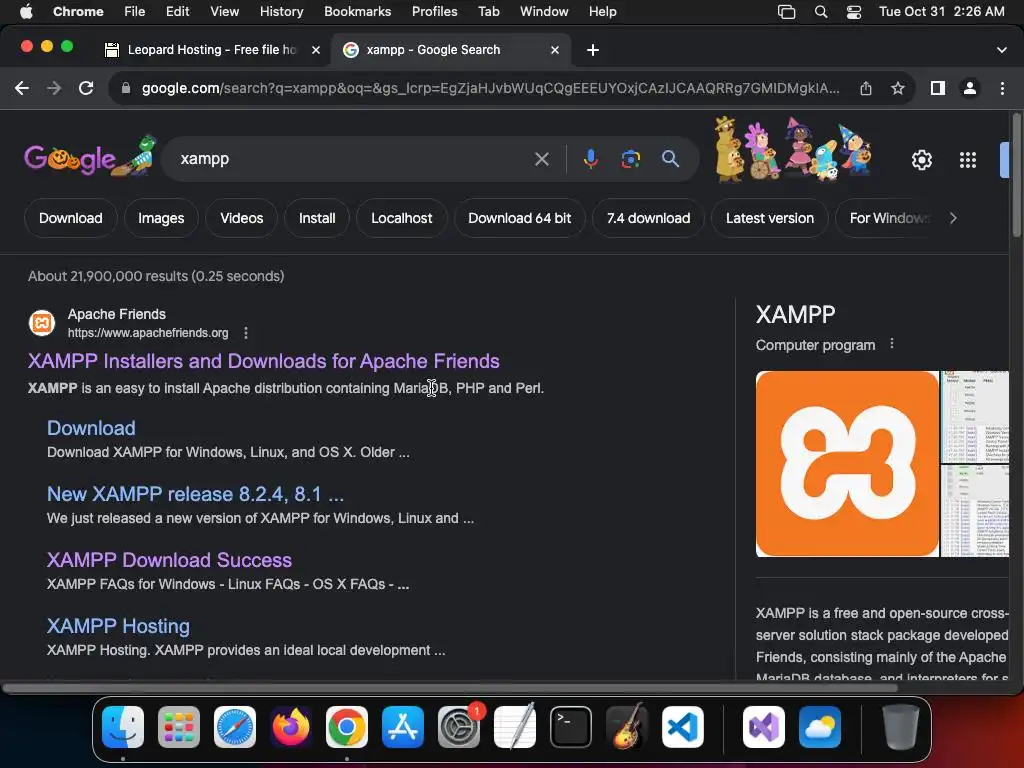Select the Download 64 bit chip
This screenshot has height=768, width=1024.
click(x=520, y=218)
